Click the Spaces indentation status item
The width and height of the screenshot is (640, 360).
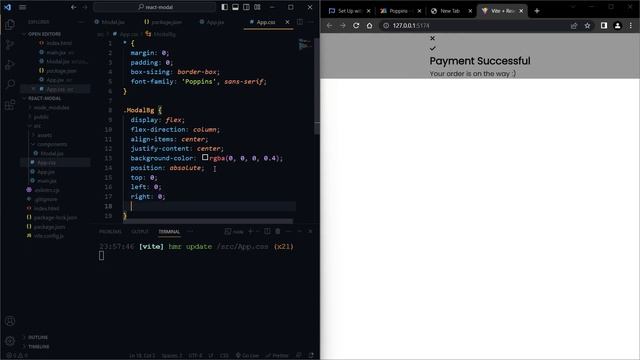tap(172, 356)
